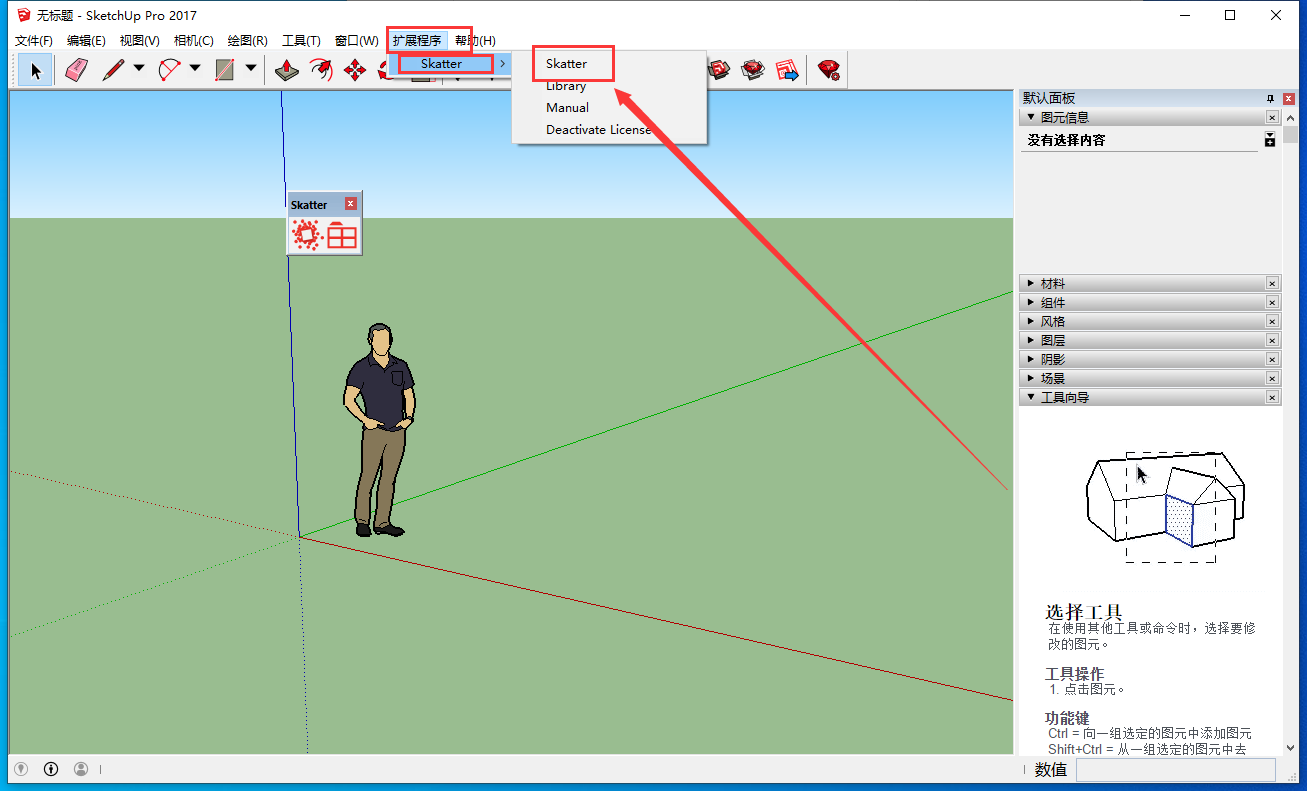Click the house illustration in 工具向导
The height and width of the screenshot is (791, 1307).
tap(1165, 506)
